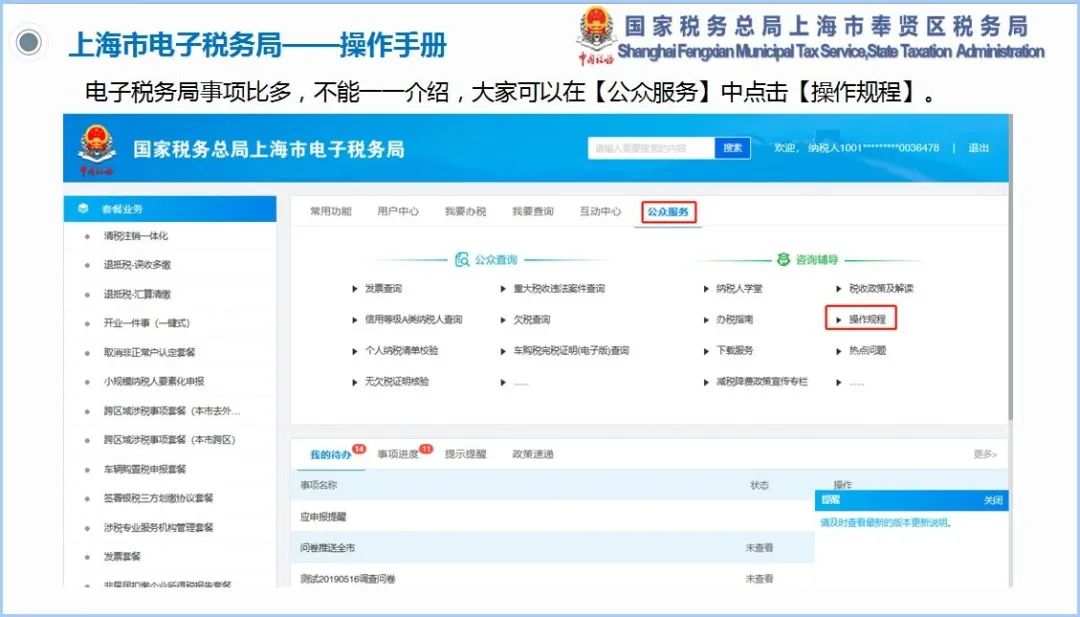This screenshot has height=617, width=1080.
Task: Click the national emblem logo in the blue header
Action: [x=97, y=149]
